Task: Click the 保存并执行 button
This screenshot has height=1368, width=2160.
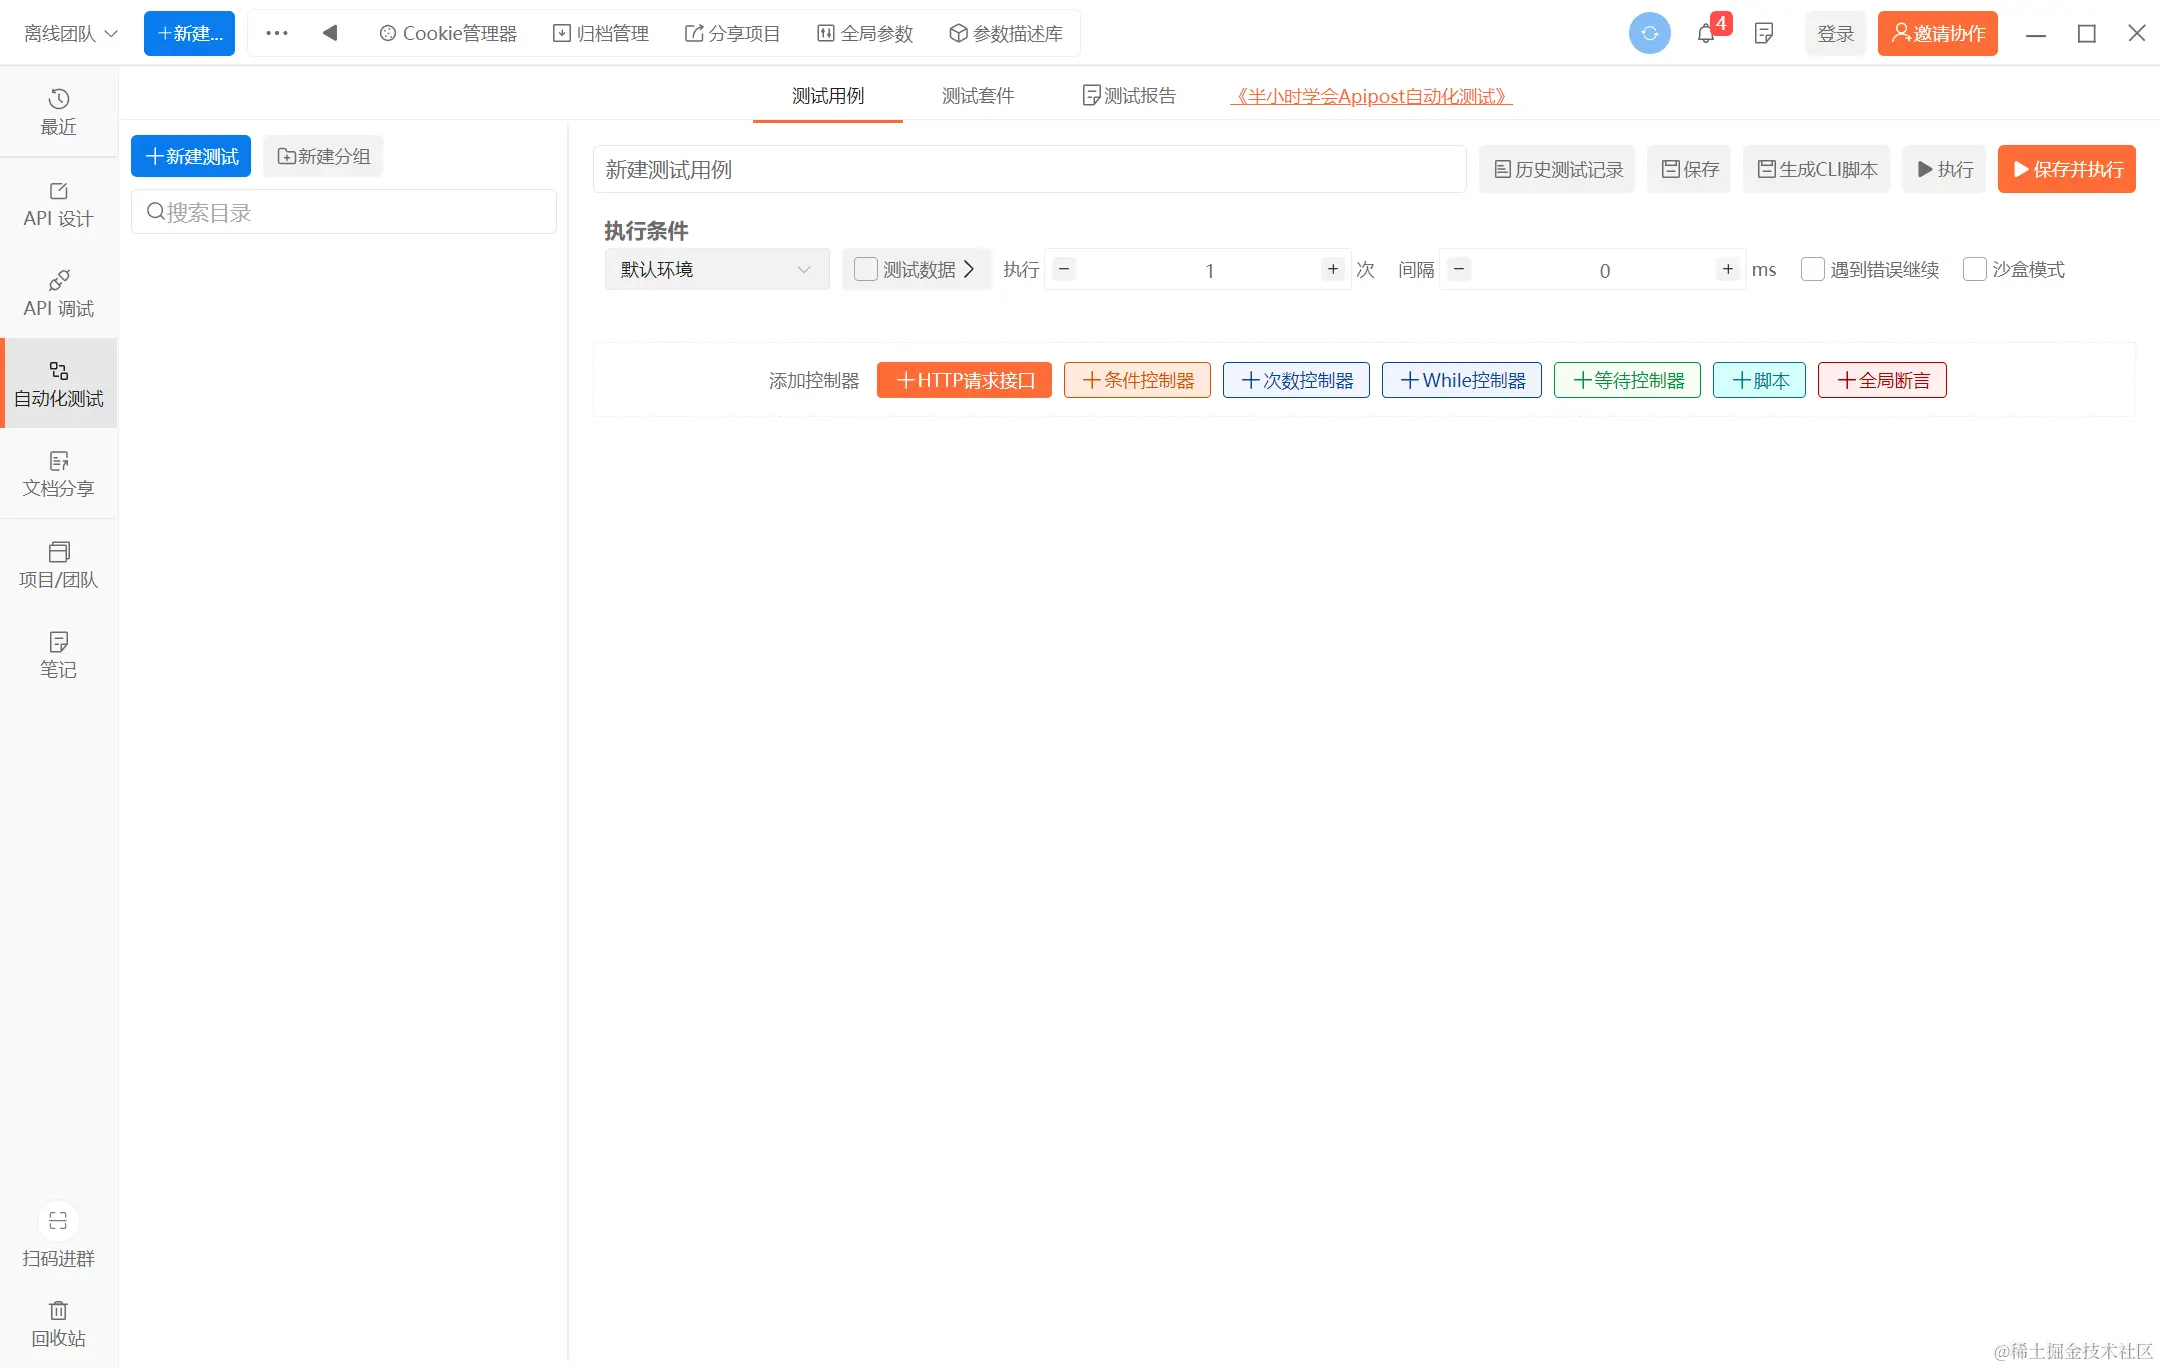Action: coord(2066,169)
